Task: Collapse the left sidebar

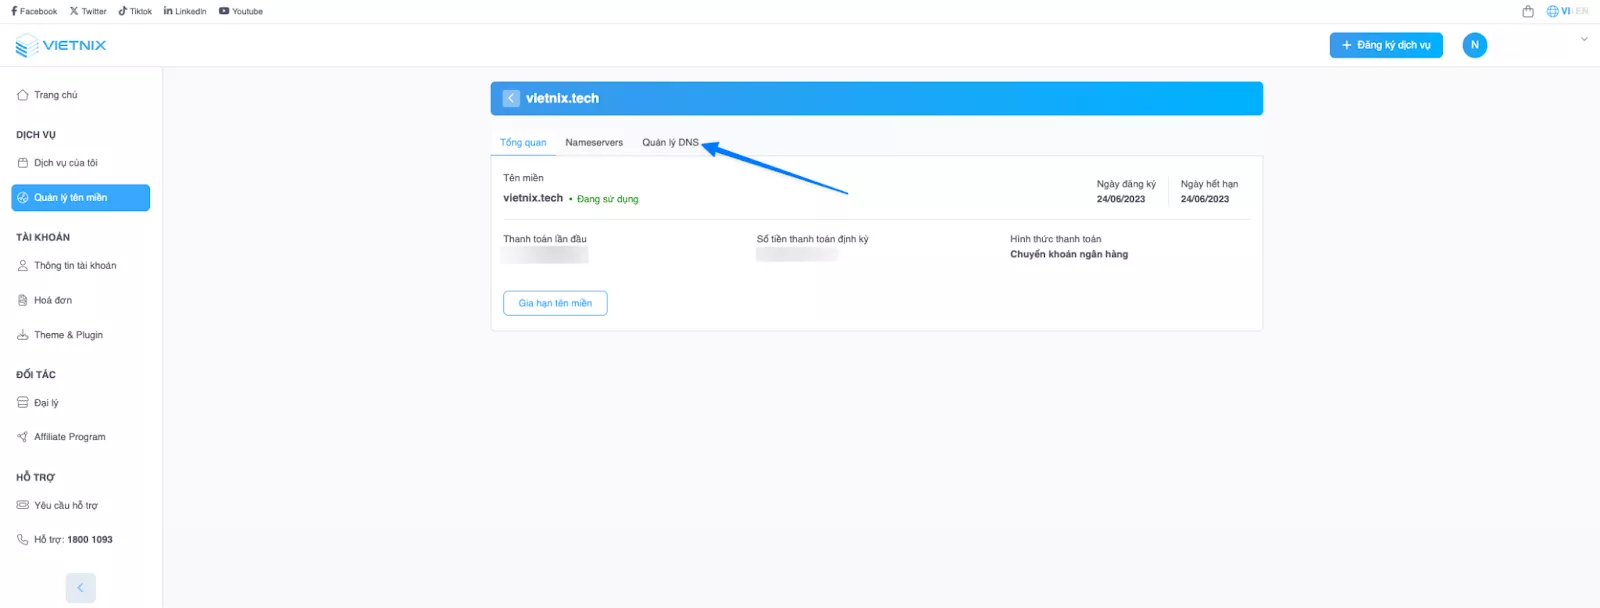Action: point(80,588)
